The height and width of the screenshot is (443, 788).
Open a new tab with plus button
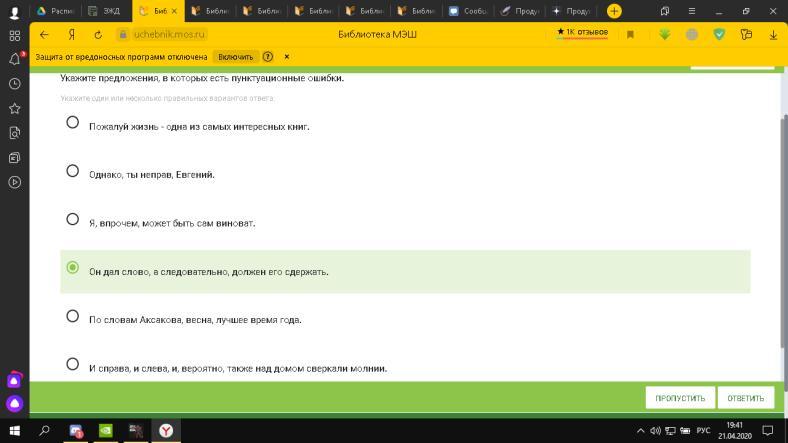[x=614, y=11]
